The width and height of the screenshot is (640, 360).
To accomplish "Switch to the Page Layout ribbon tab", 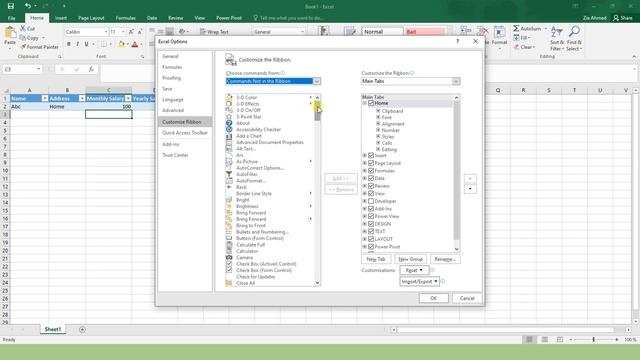I will pos(91,18).
